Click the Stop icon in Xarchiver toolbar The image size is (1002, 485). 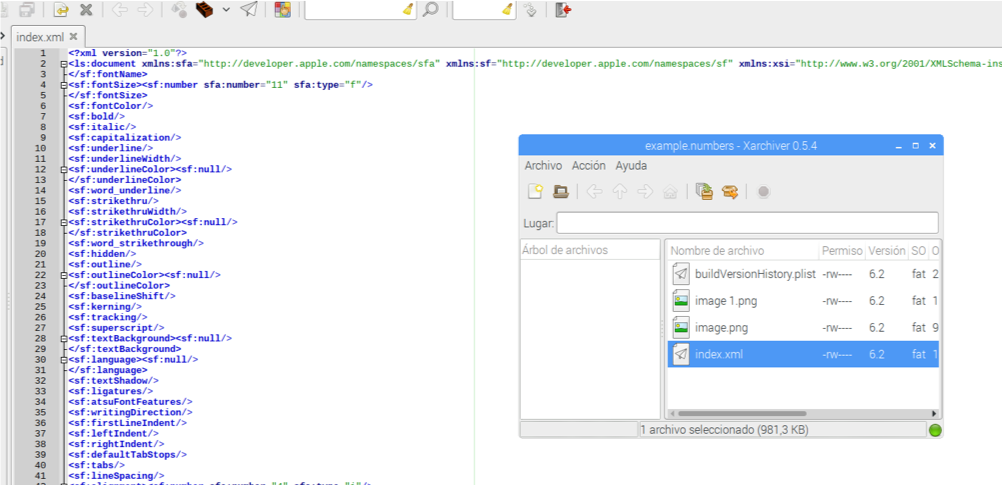coord(763,192)
